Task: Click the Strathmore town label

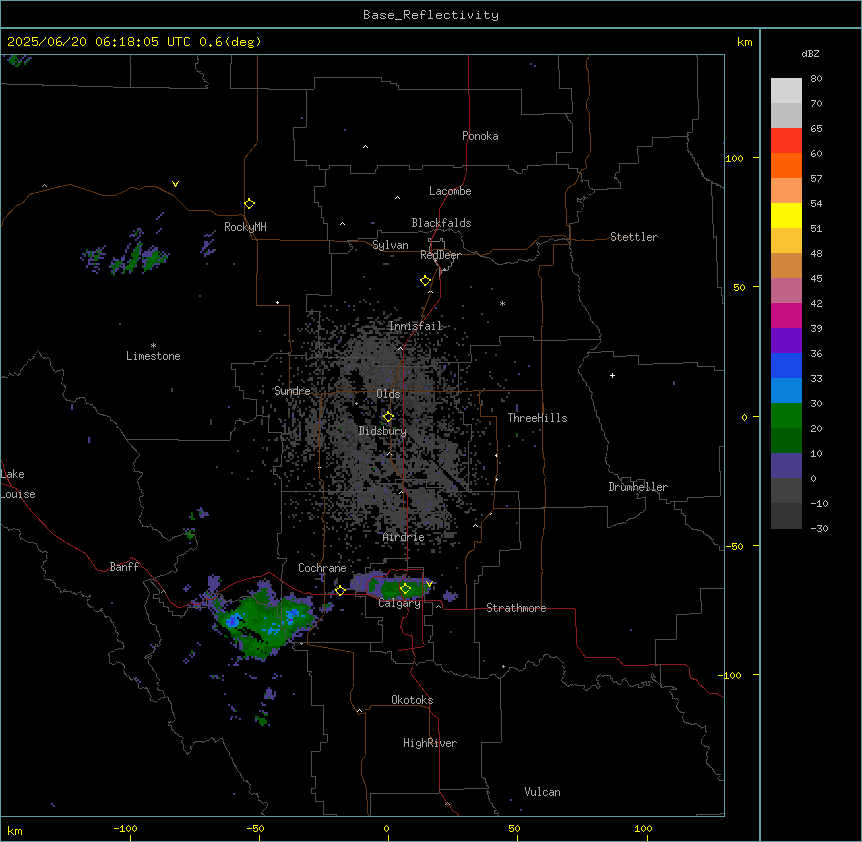Action: tap(516, 608)
